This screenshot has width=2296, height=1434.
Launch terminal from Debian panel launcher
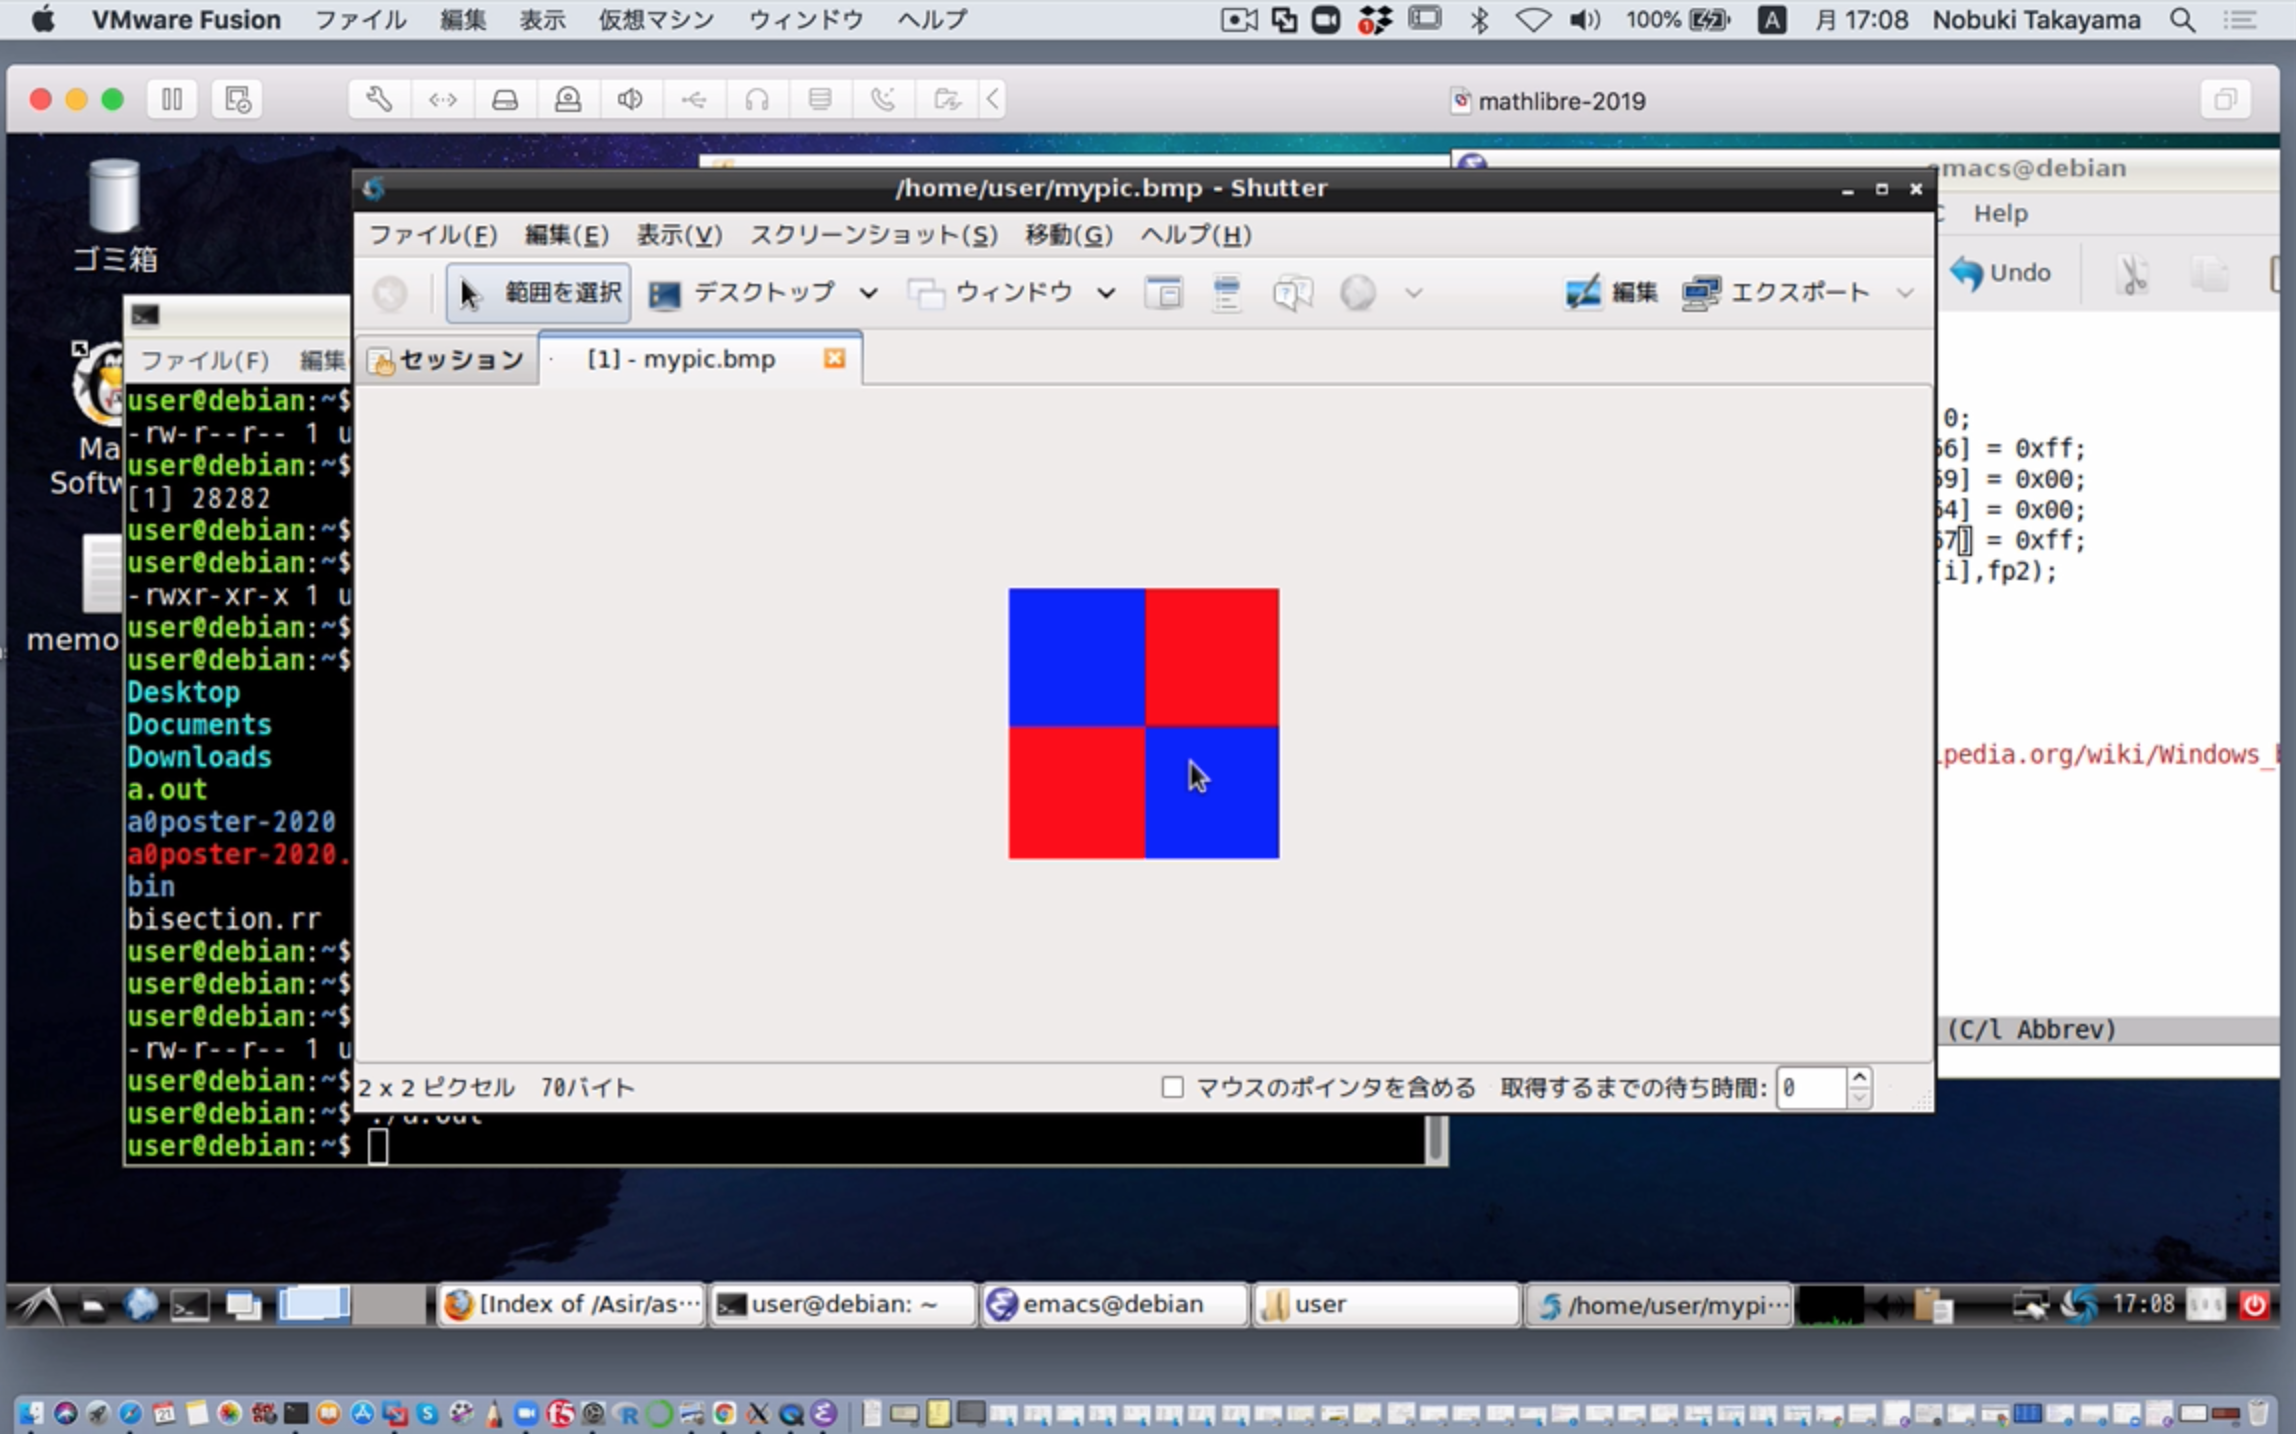[x=189, y=1305]
